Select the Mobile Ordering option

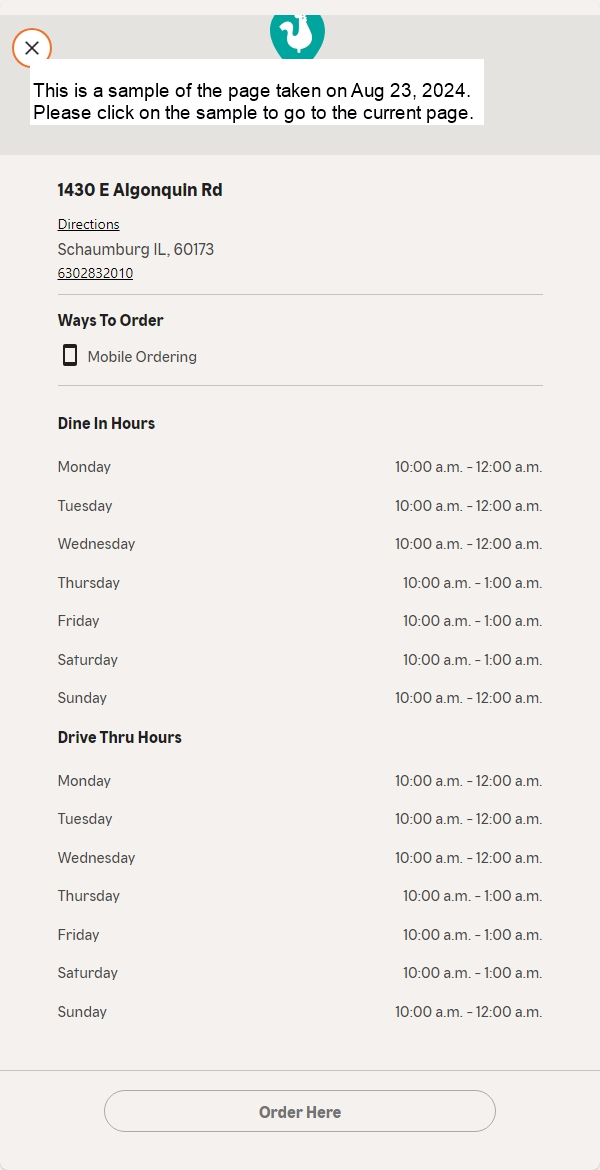tap(142, 357)
